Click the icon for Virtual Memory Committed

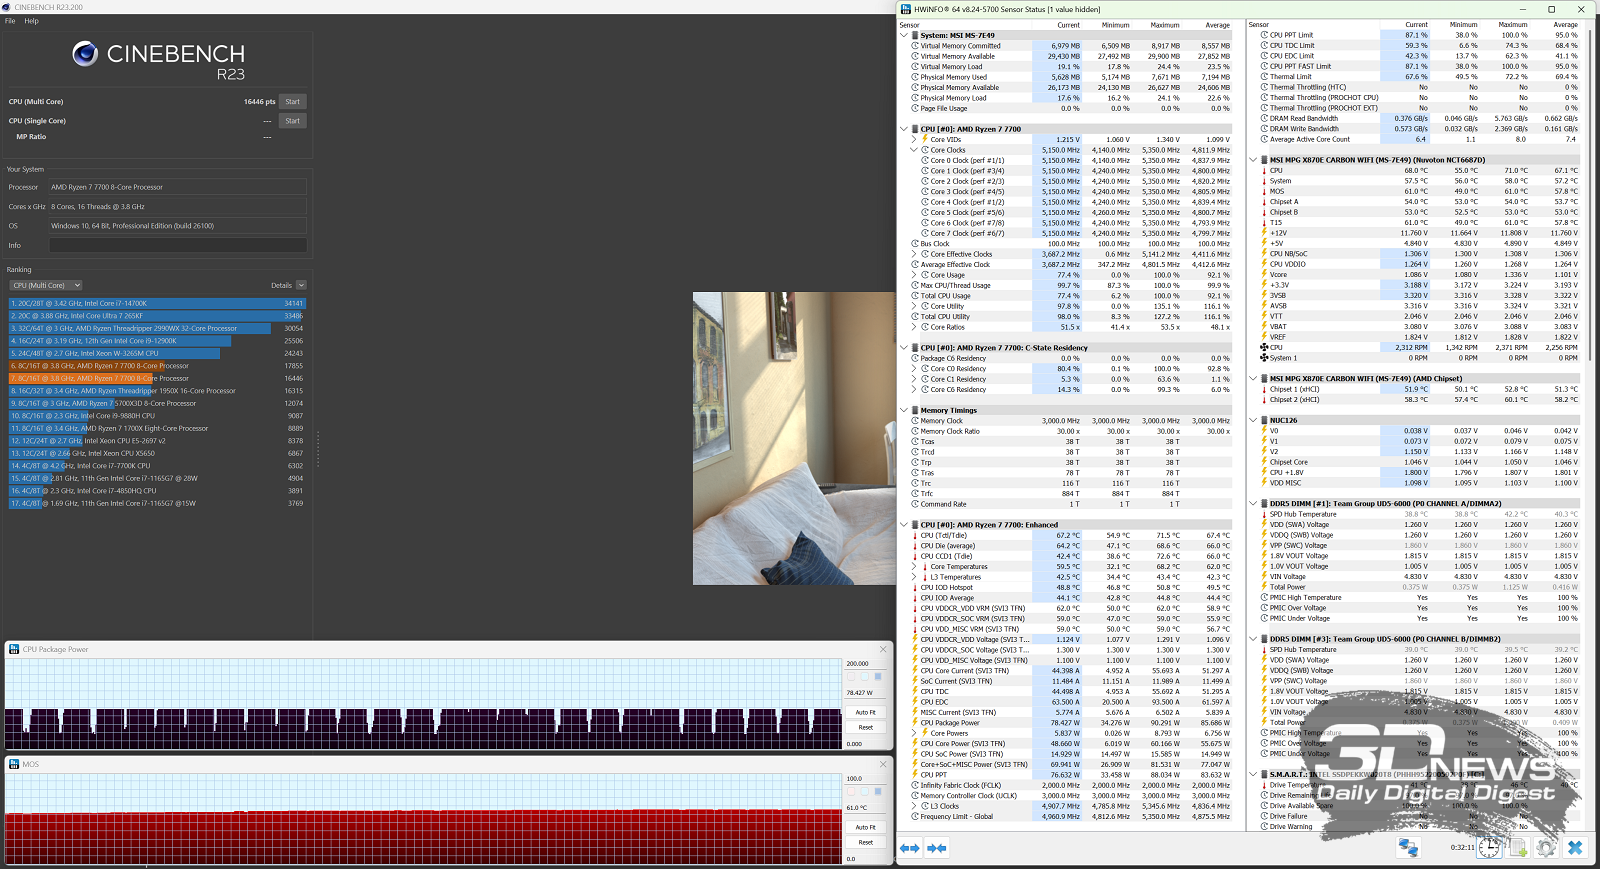pos(915,46)
